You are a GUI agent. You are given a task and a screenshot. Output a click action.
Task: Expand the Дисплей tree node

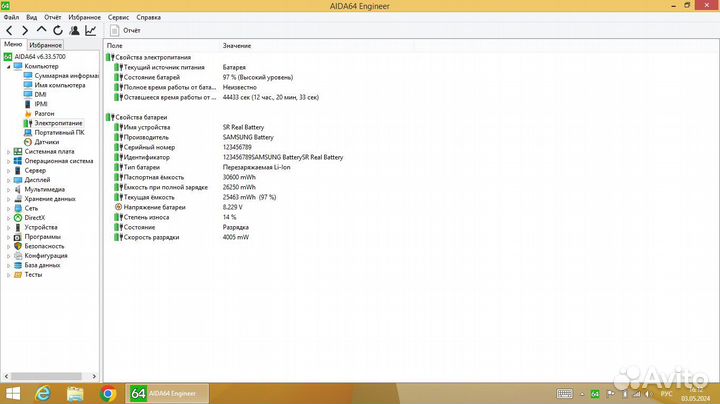[x=8, y=180]
